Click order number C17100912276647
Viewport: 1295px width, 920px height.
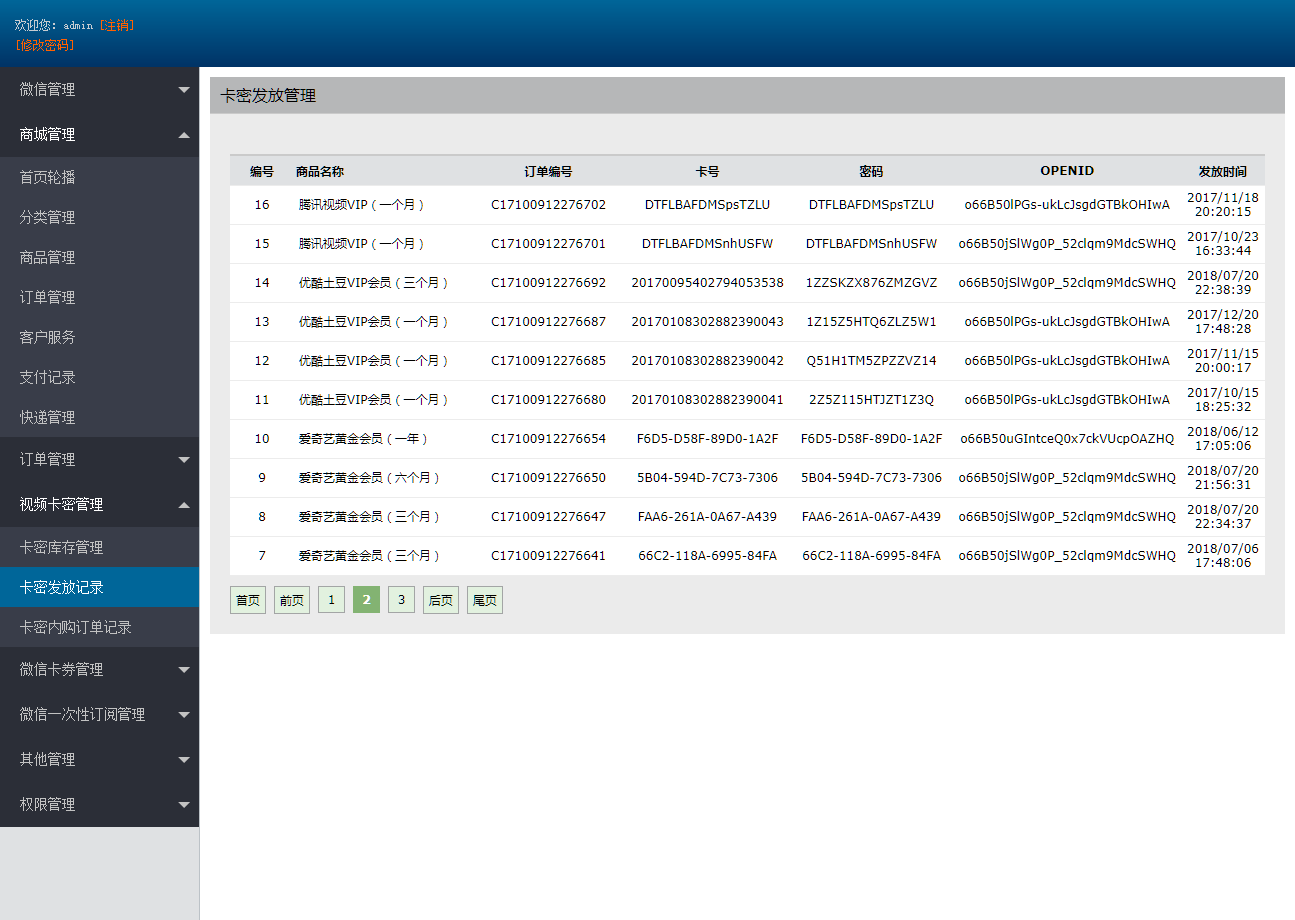tap(548, 517)
